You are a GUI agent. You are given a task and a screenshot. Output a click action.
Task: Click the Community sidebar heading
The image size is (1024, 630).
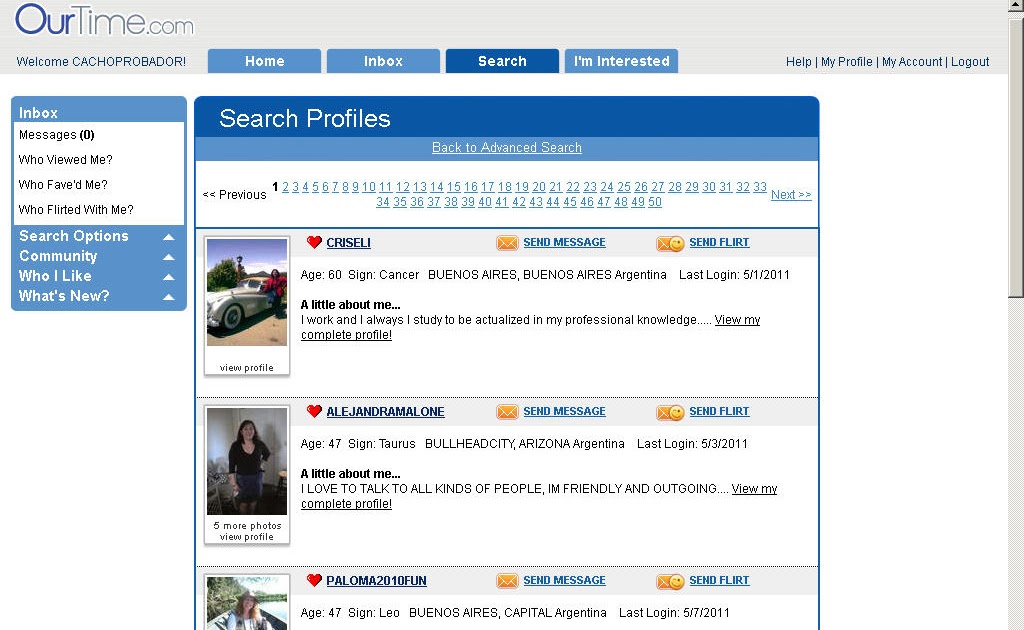coord(58,257)
